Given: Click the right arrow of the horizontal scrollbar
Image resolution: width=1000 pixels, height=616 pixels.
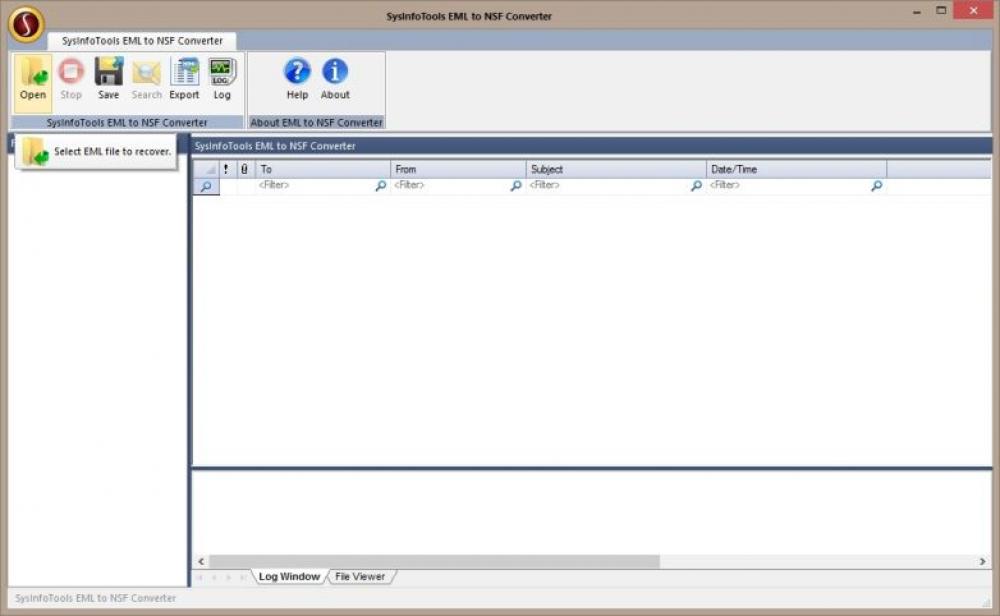Looking at the screenshot, I should (983, 561).
